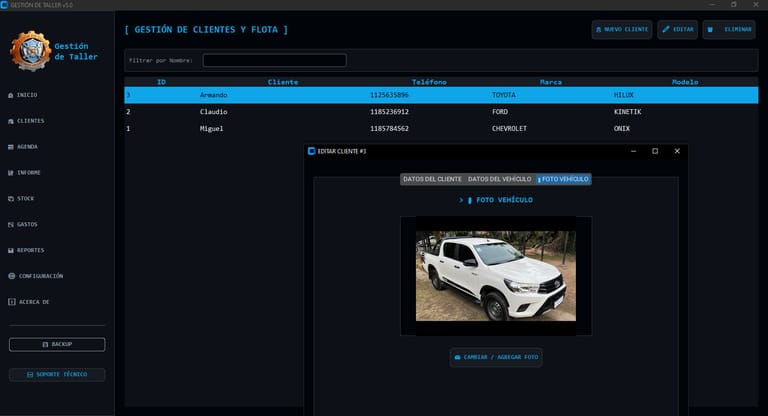Click the Configuración gear icon
Image resolution: width=768 pixels, height=416 pixels.
[10, 276]
